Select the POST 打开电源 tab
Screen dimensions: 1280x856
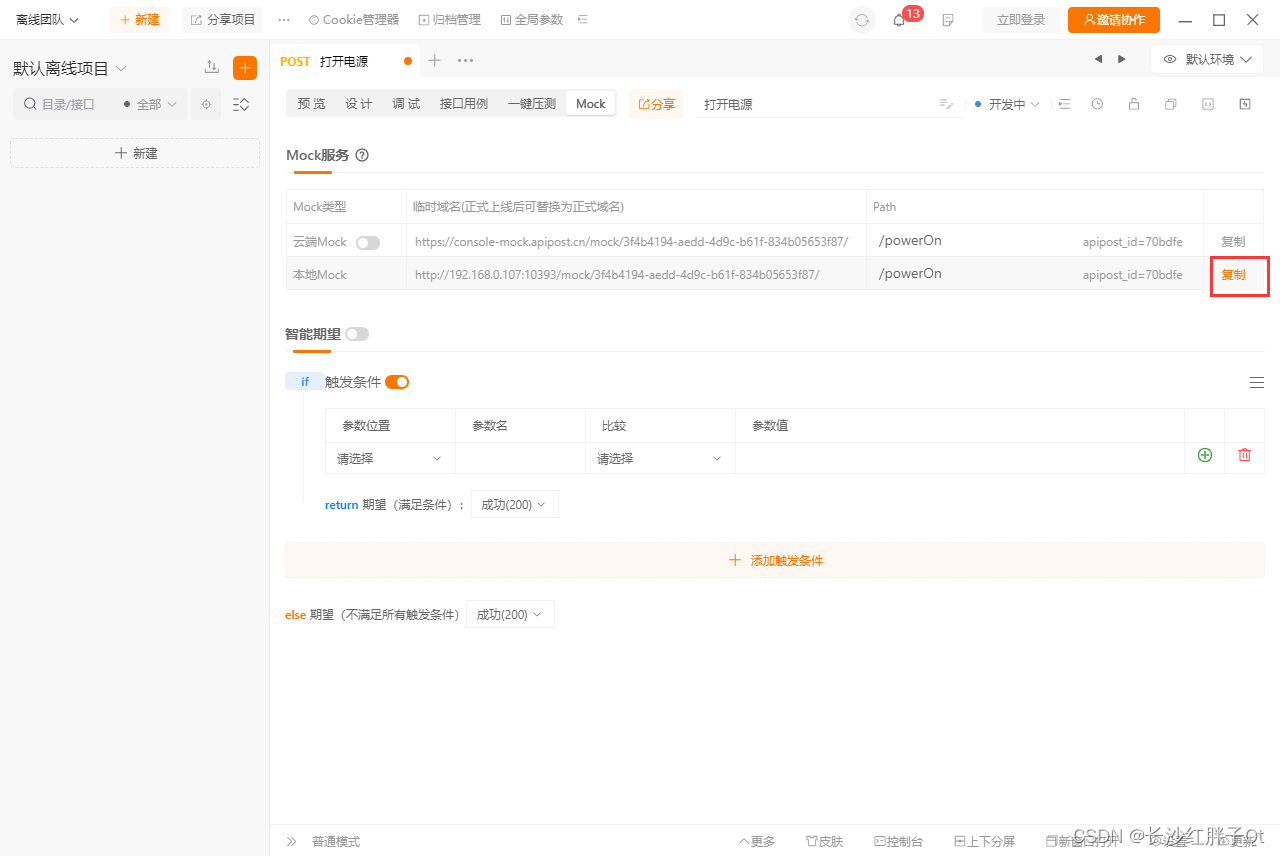[345, 61]
